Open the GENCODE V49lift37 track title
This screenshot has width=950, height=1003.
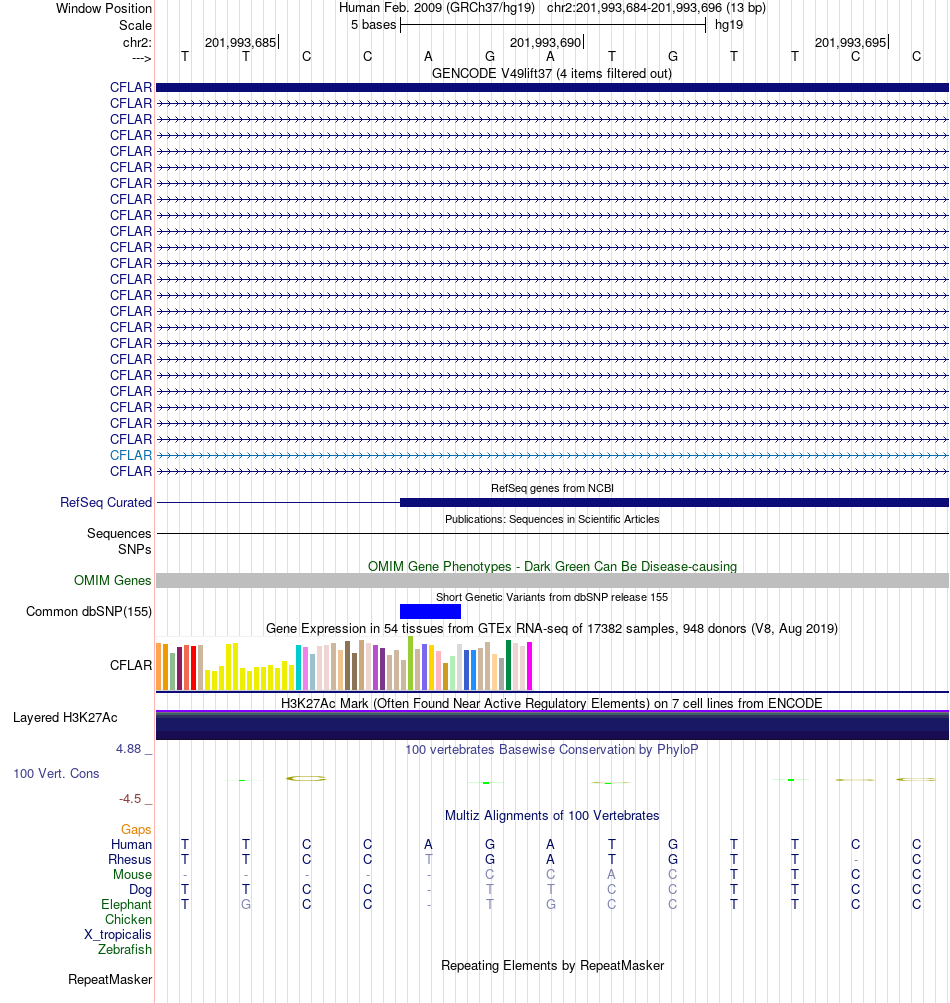coord(551,73)
